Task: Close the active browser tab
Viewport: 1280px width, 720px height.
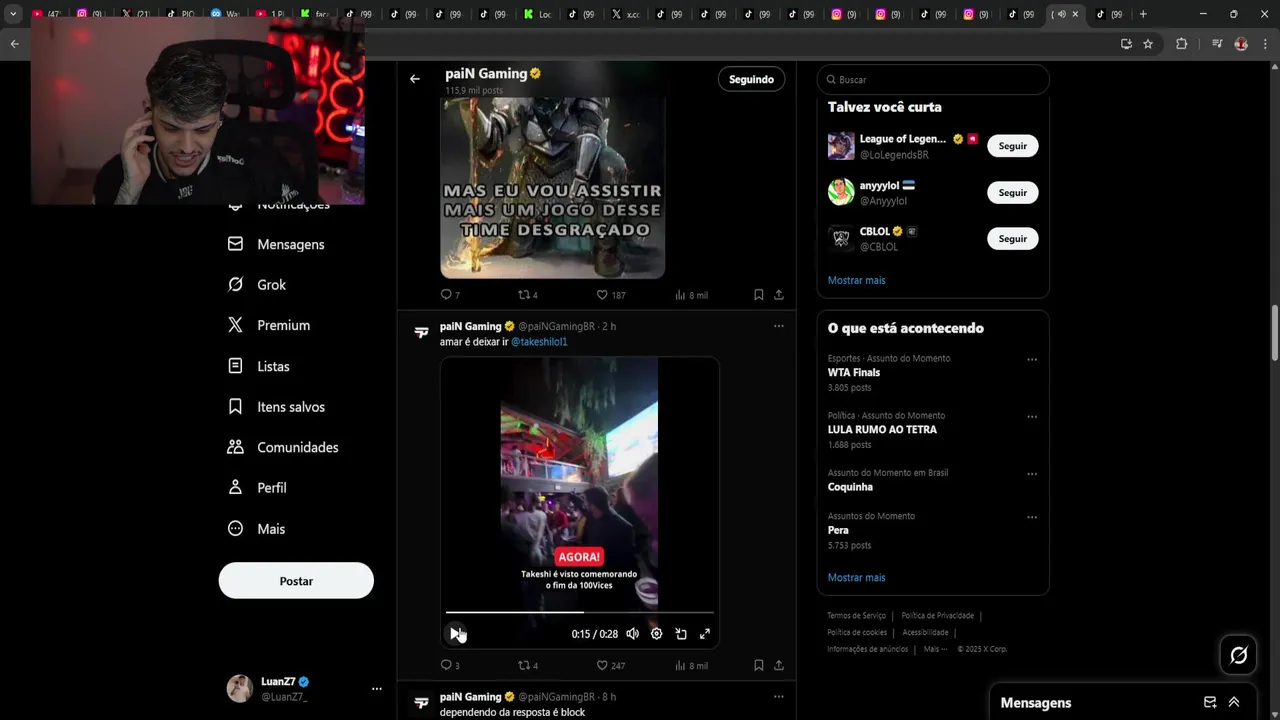Action: click(1075, 14)
